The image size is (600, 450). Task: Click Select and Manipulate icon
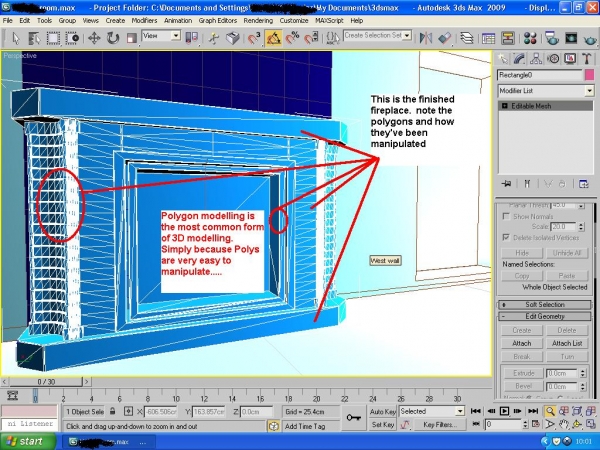point(214,38)
